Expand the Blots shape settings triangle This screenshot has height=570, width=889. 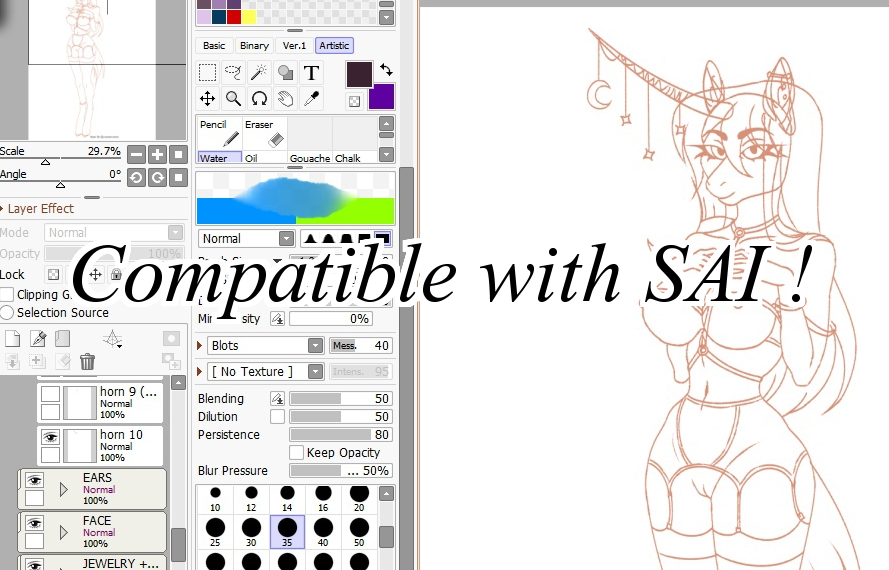[200, 345]
